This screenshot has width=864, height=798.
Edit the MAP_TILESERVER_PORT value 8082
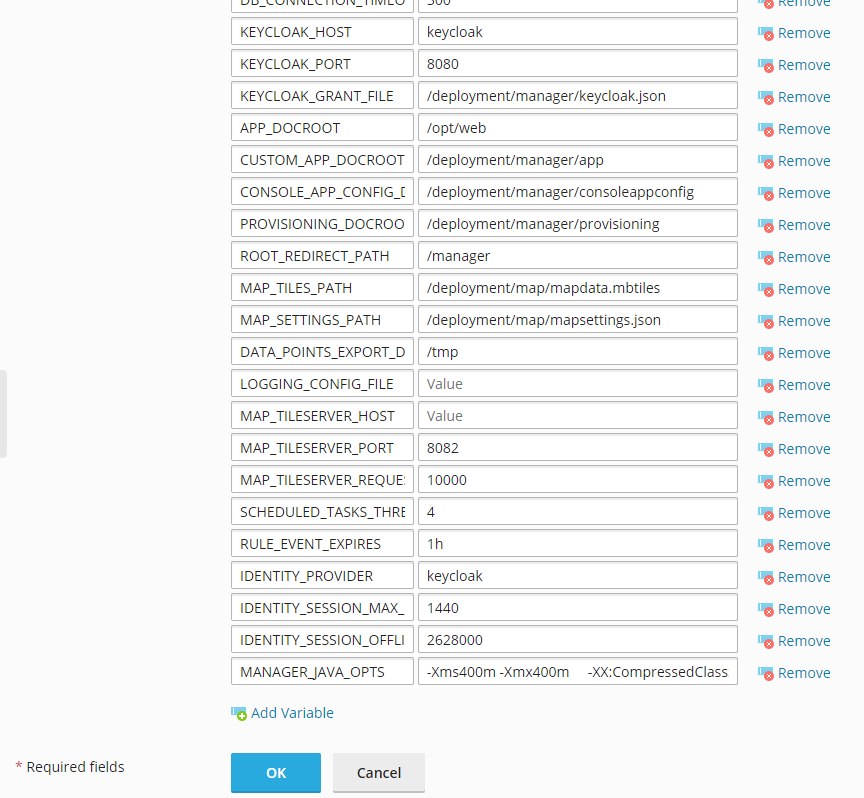(577, 448)
